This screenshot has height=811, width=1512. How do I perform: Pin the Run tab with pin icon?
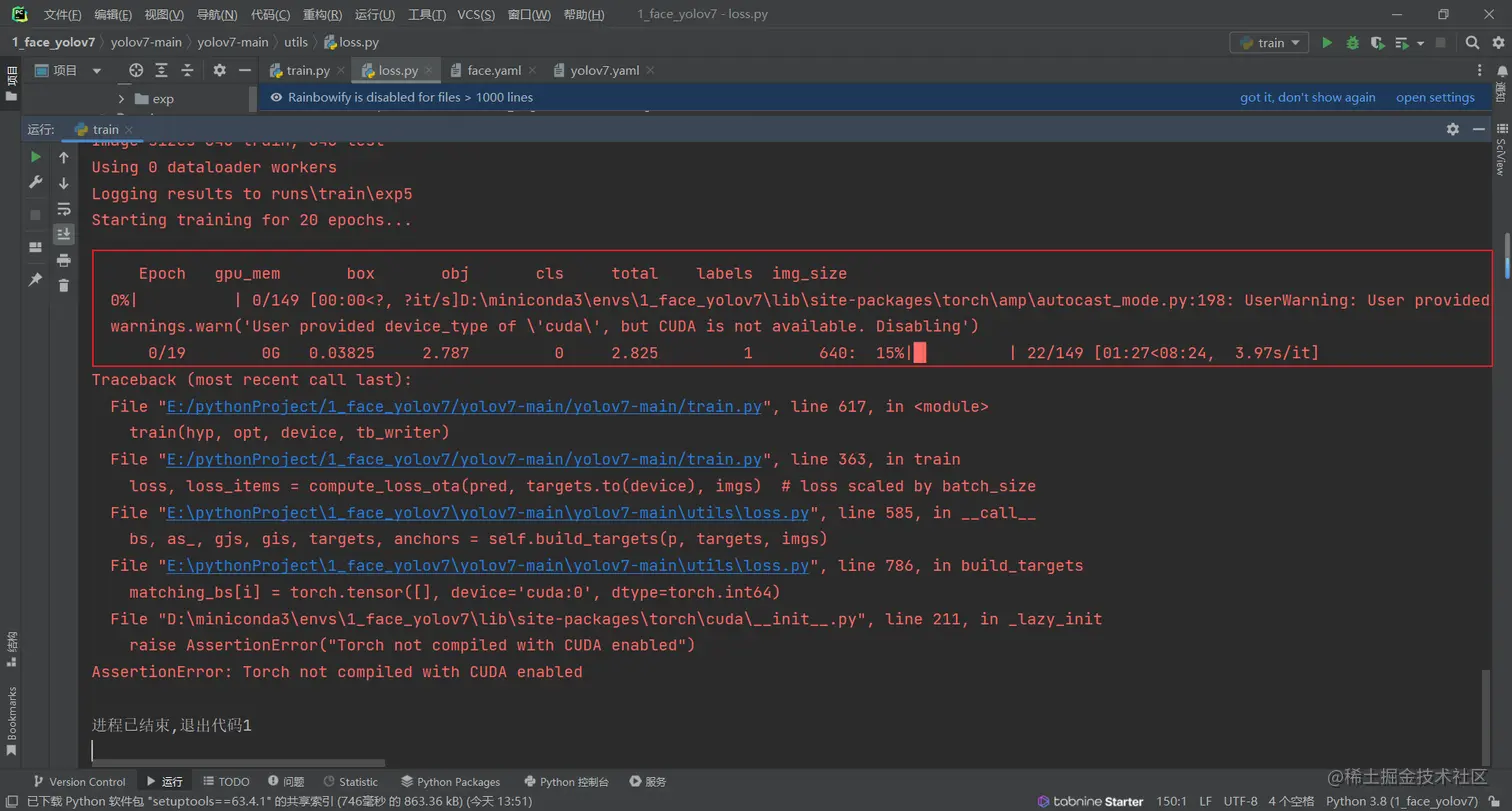click(36, 279)
